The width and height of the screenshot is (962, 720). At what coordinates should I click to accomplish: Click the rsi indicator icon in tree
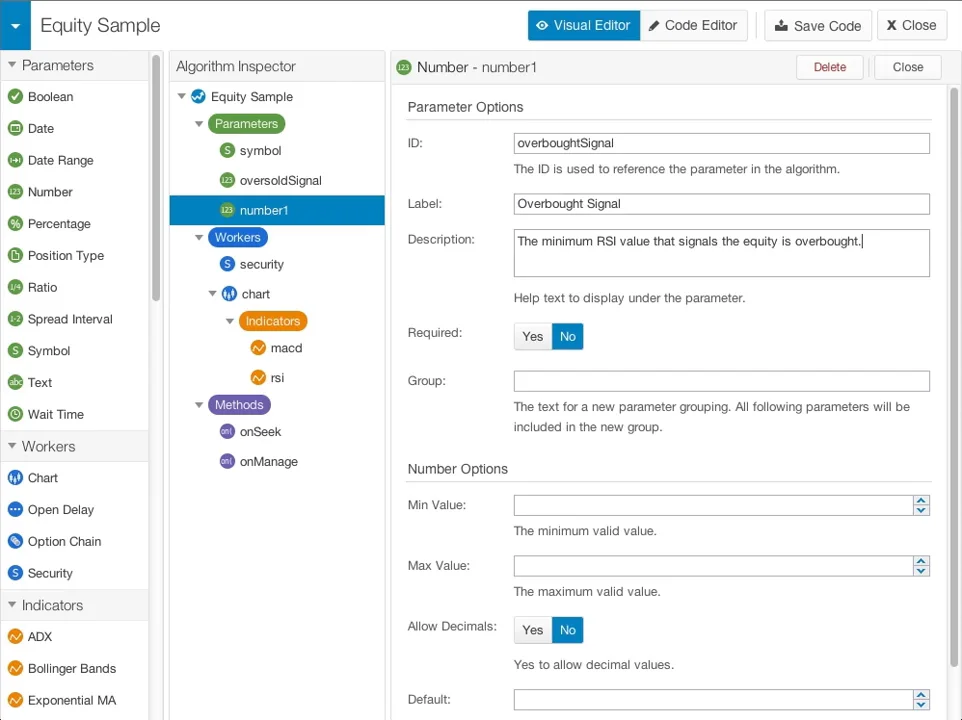click(x=258, y=377)
